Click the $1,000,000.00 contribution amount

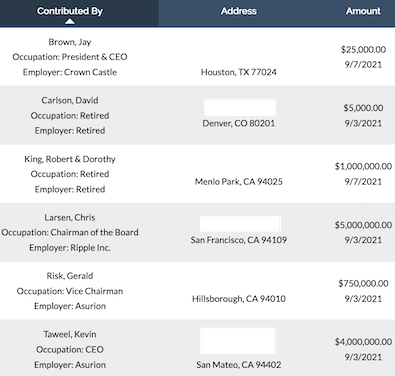(x=363, y=166)
